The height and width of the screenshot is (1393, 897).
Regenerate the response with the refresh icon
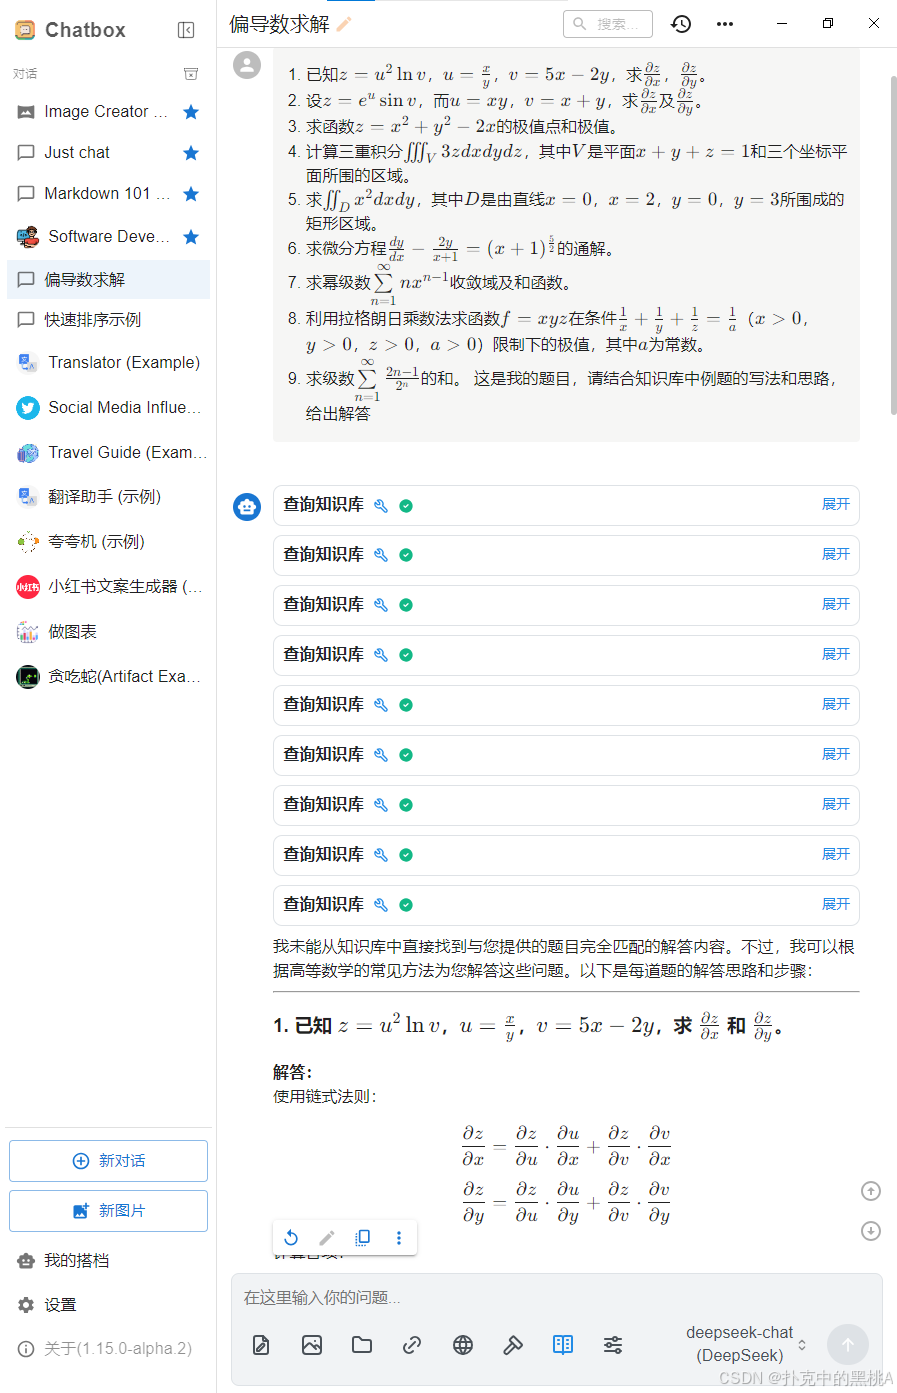point(291,1237)
